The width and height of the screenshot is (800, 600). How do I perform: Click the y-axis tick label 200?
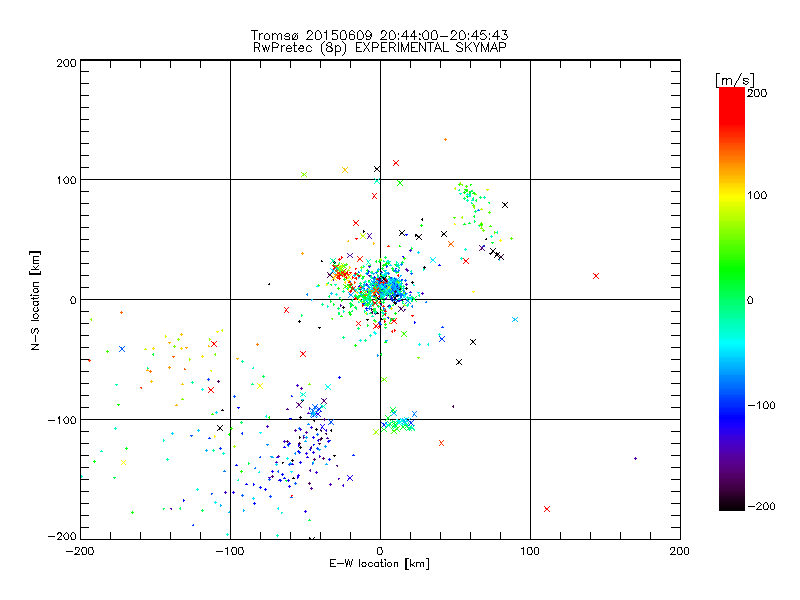tap(66, 63)
